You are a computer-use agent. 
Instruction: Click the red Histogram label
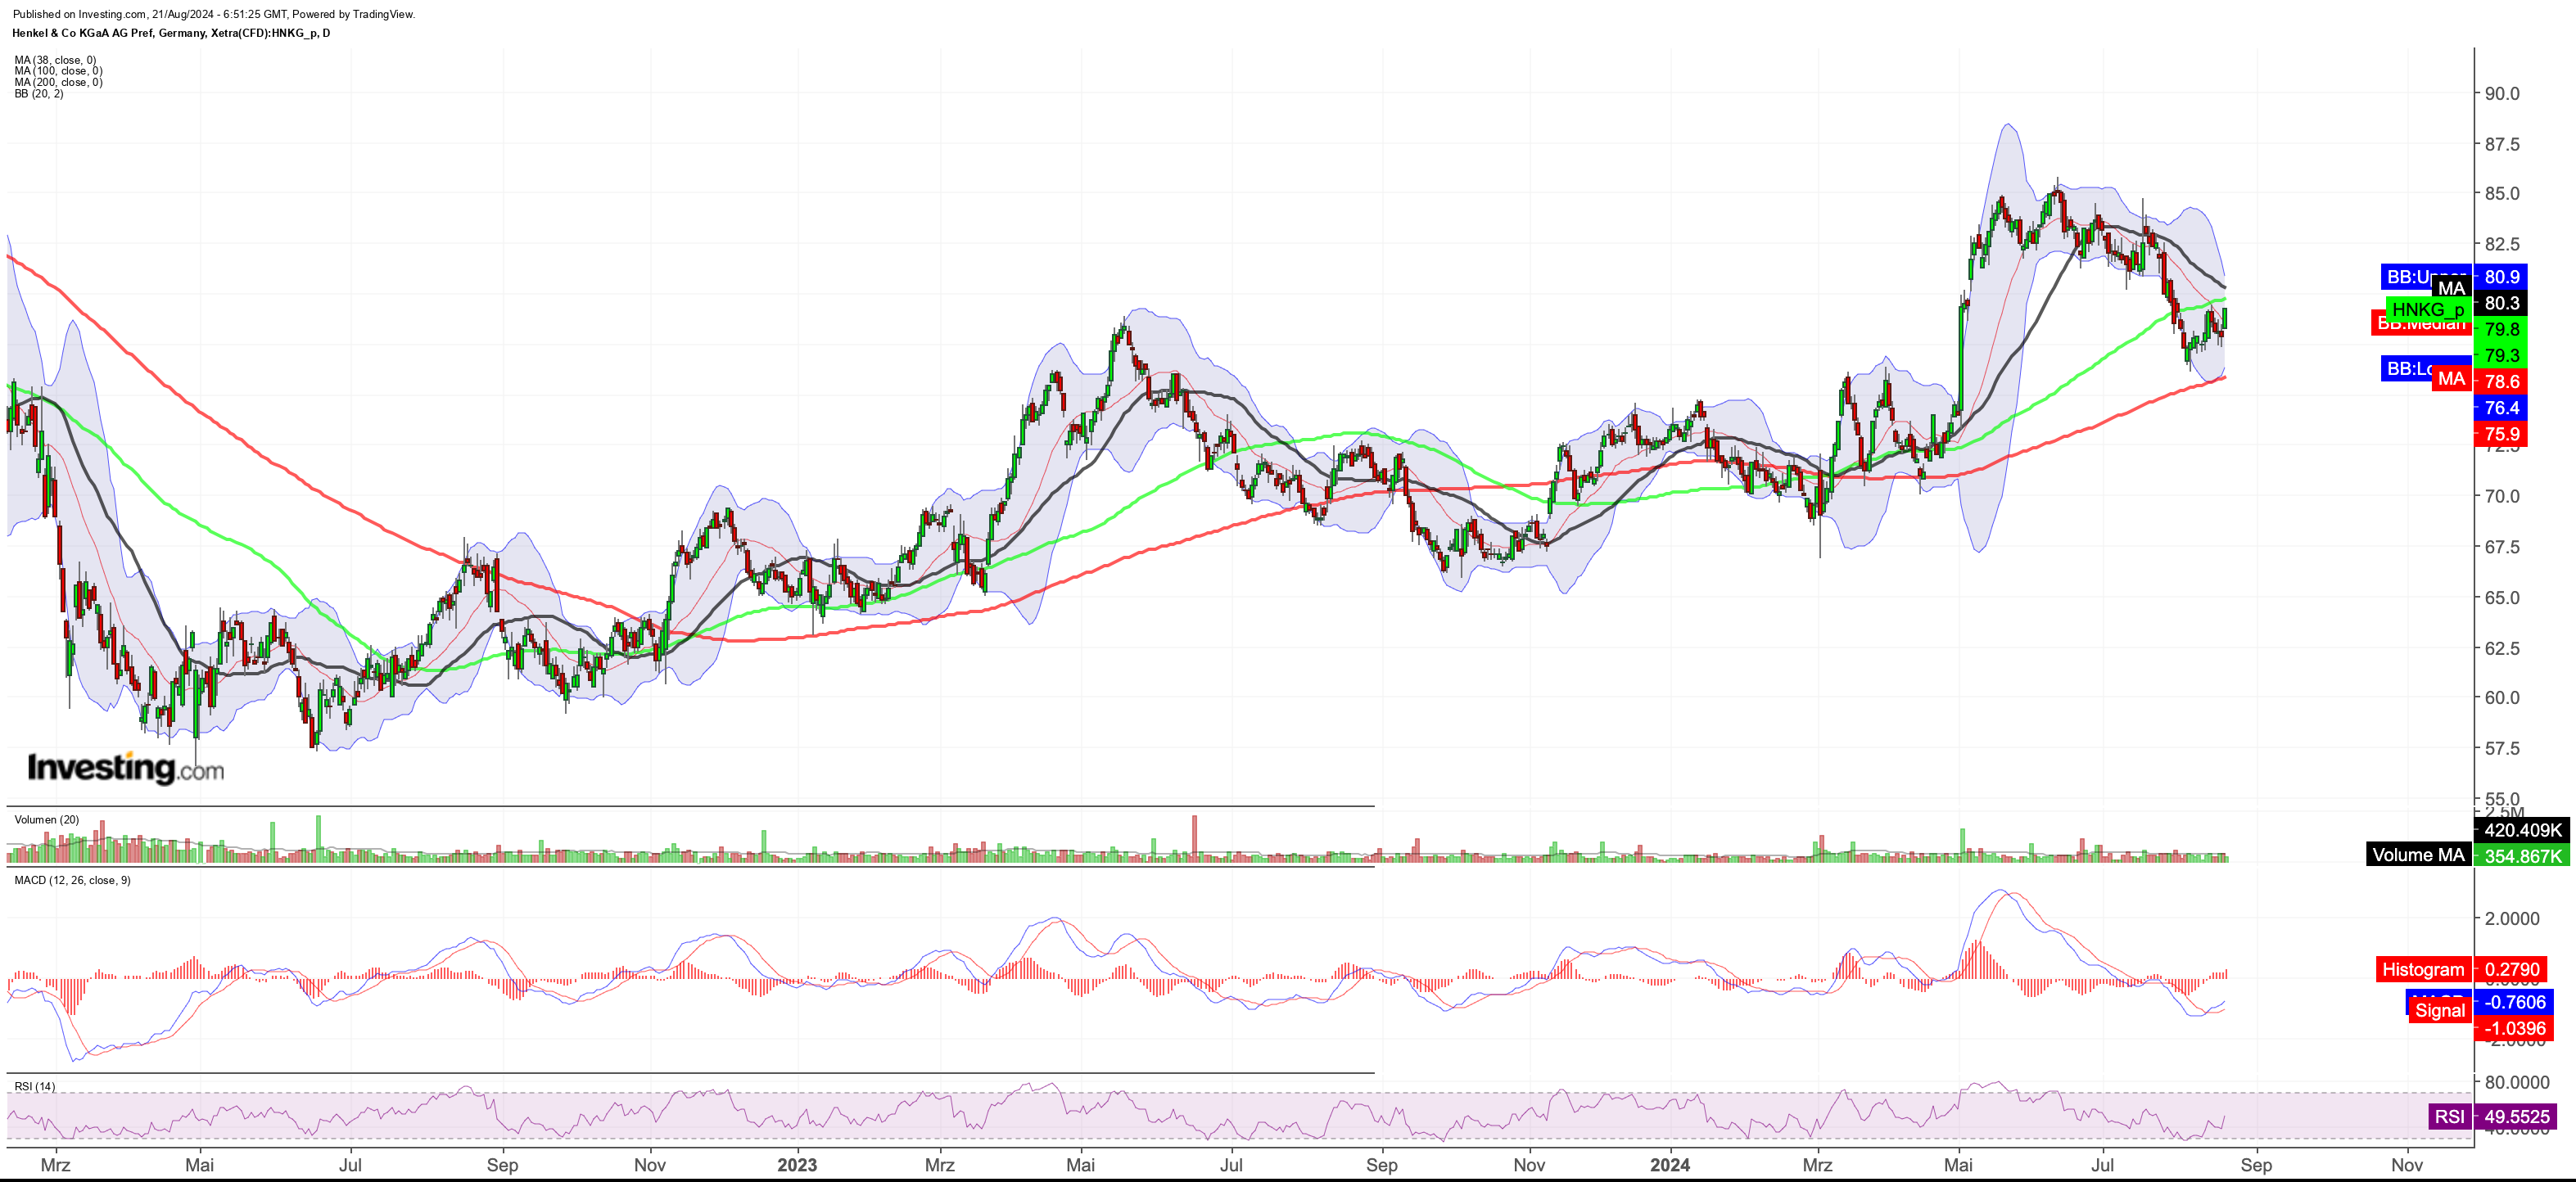click(x=2423, y=969)
